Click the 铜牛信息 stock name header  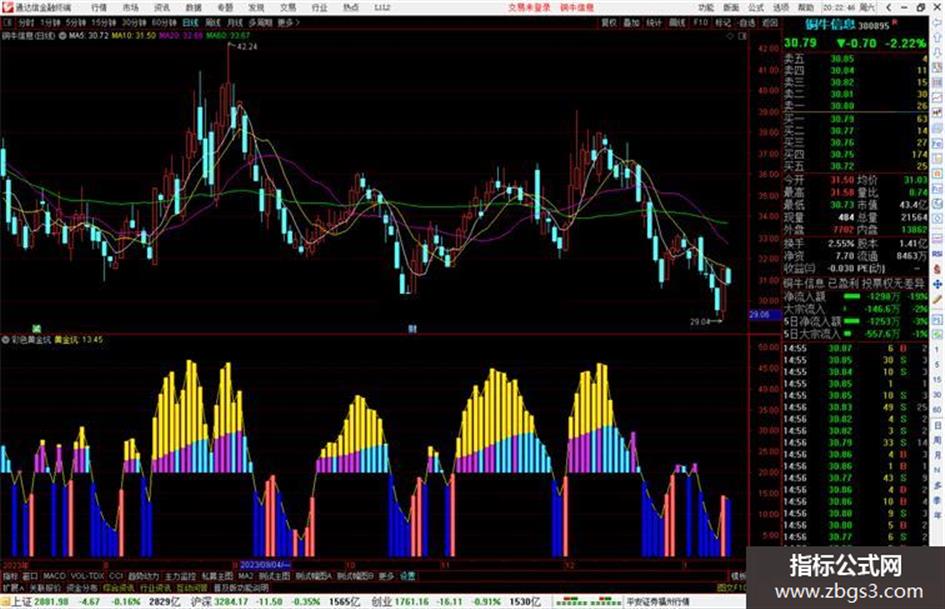click(830, 25)
